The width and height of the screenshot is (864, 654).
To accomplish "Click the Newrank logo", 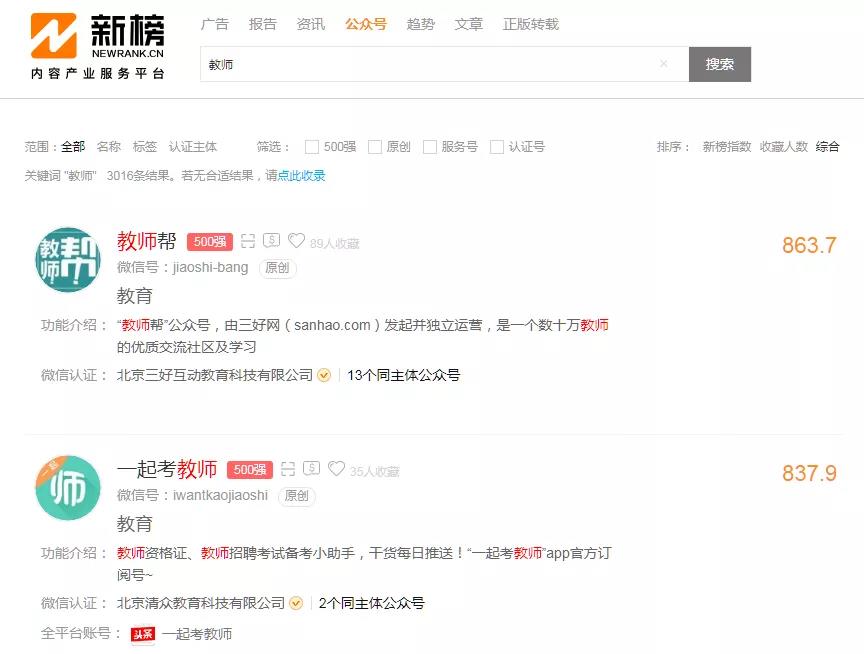I will [x=97, y=45].
